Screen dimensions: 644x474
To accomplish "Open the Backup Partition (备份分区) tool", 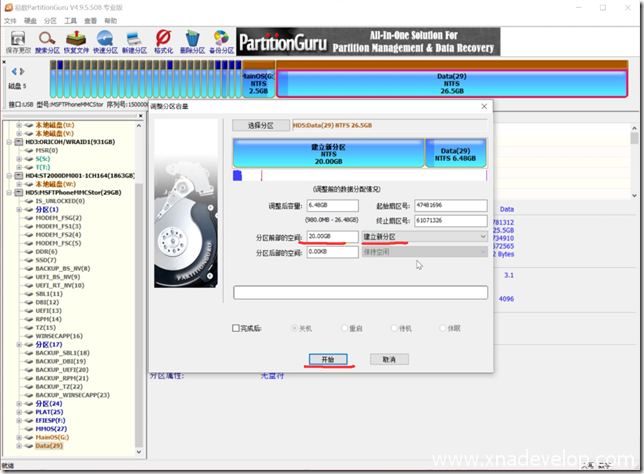I will [x=221, y=40].
